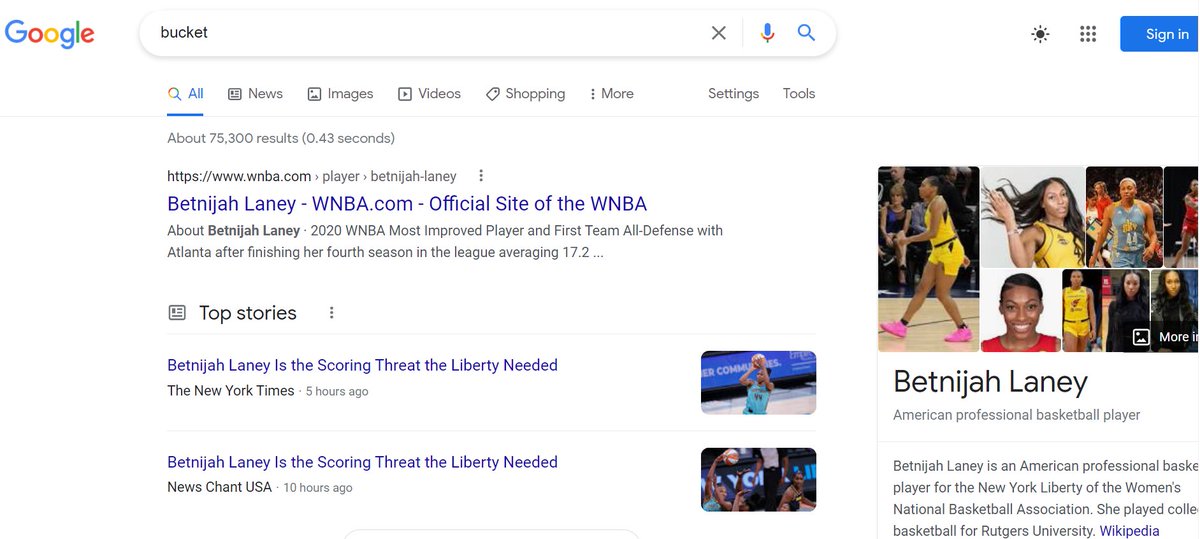Click '10 hours ago' timestamp
The width and height of the screenshot is (1200, 539).
[318, 489]
